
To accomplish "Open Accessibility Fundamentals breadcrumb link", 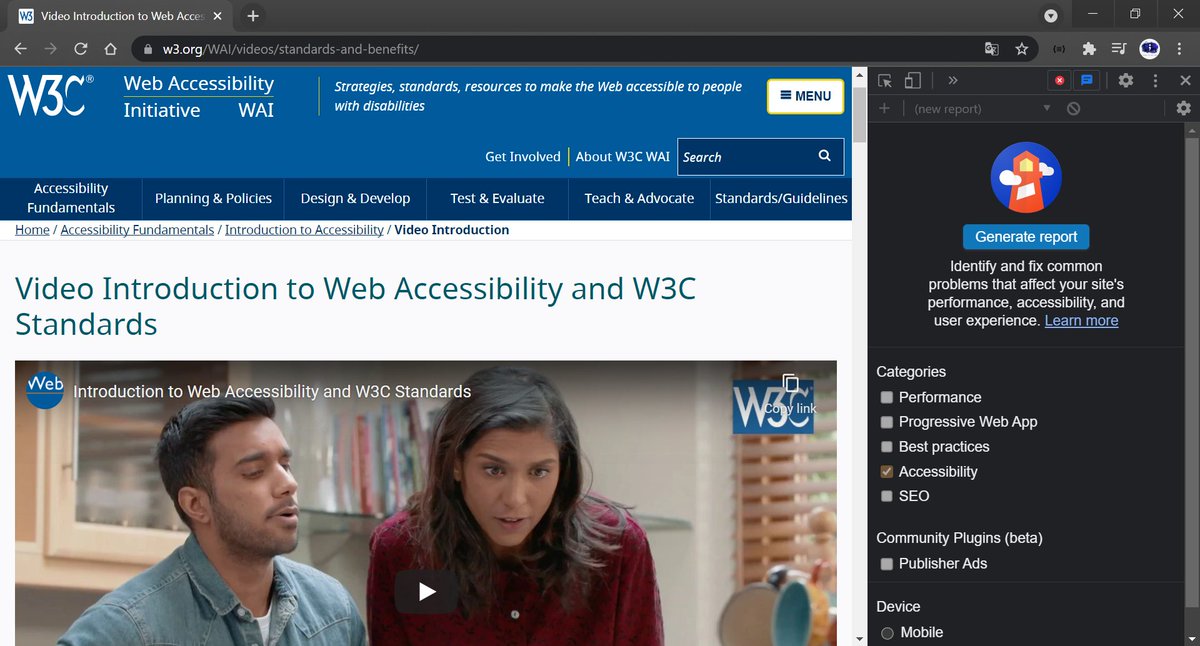I will 137,230.
